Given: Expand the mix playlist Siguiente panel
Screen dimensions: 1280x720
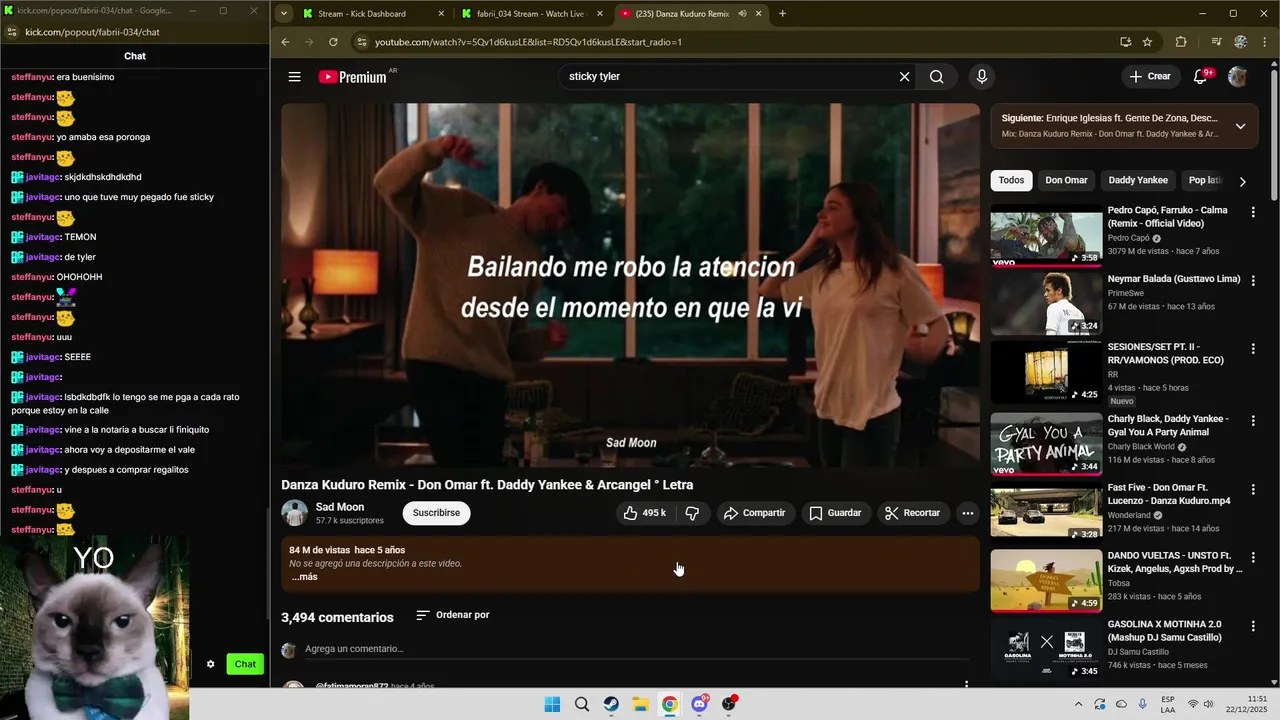Looking at the screenshot, I should pos(1240,126).
